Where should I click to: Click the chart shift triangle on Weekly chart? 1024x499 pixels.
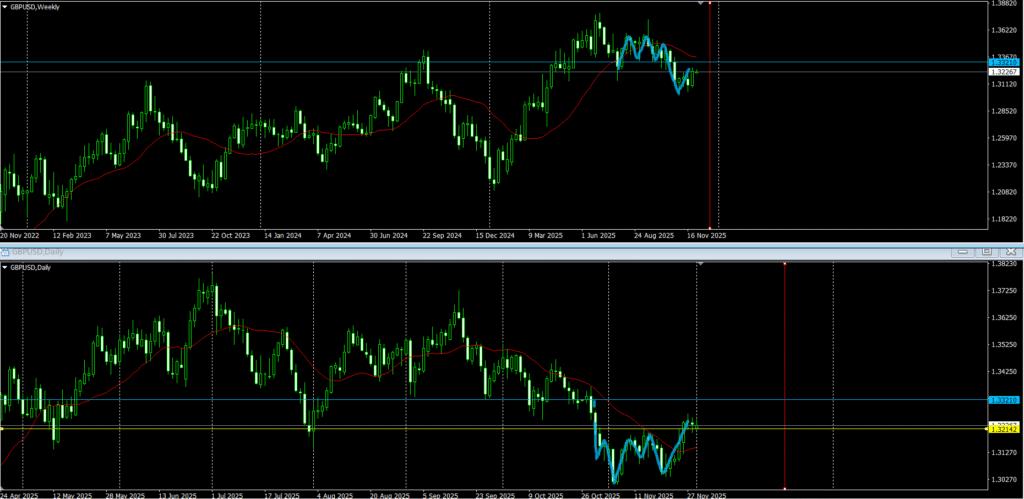pos(699,4)
